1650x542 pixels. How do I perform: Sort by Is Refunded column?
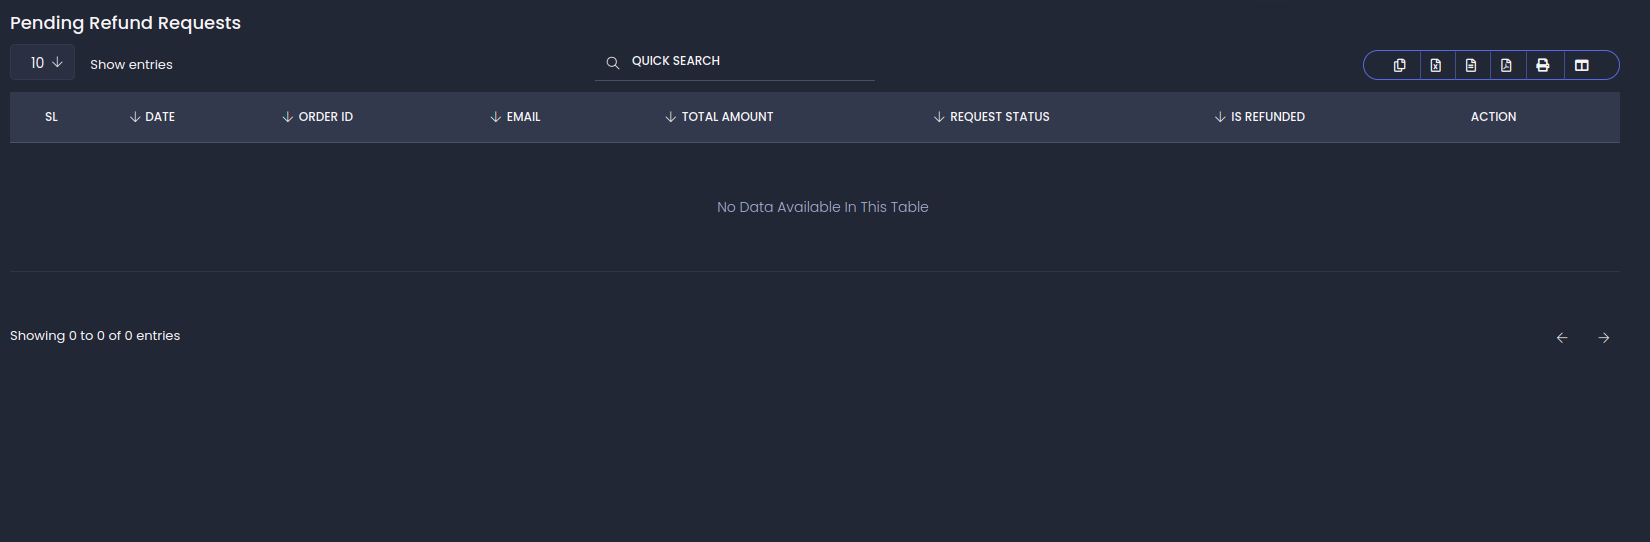pos(1259,117)
